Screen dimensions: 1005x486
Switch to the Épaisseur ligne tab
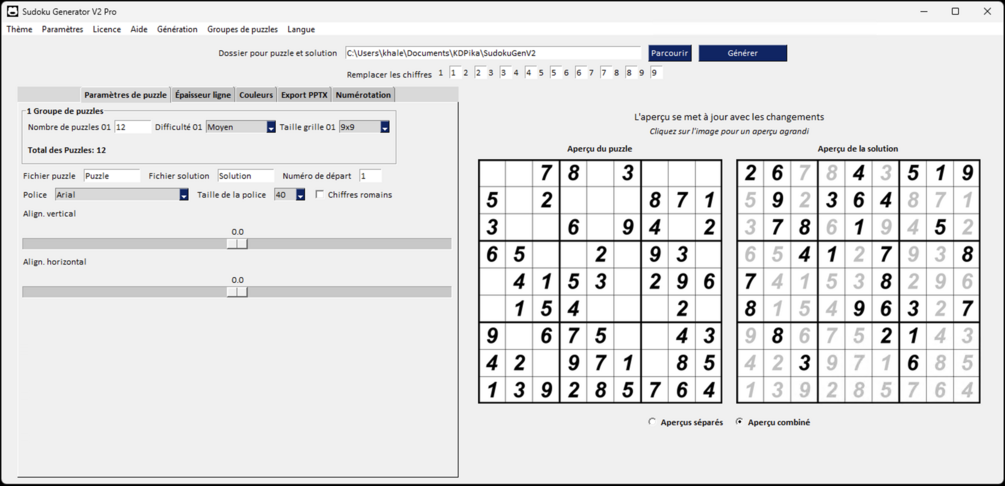tap(203, 95)
